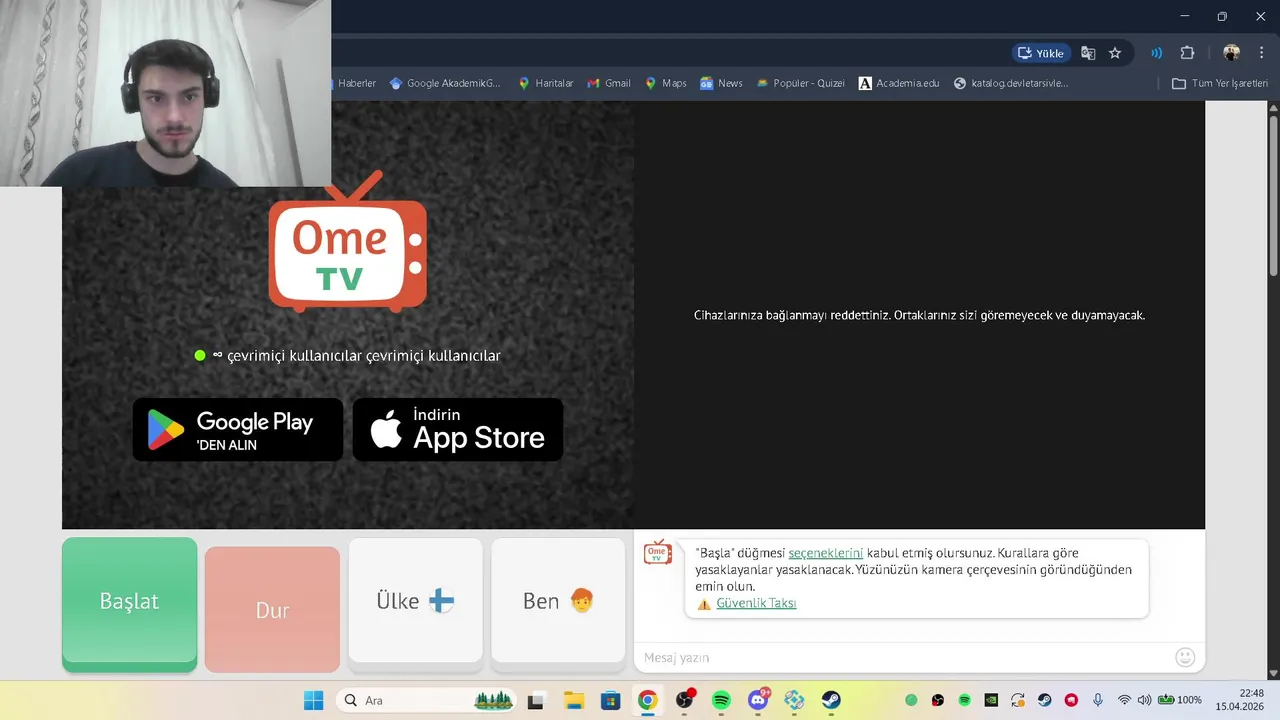Open the Chrome profile avatar
1280x720 pixels.
(x=1231, y=53)
